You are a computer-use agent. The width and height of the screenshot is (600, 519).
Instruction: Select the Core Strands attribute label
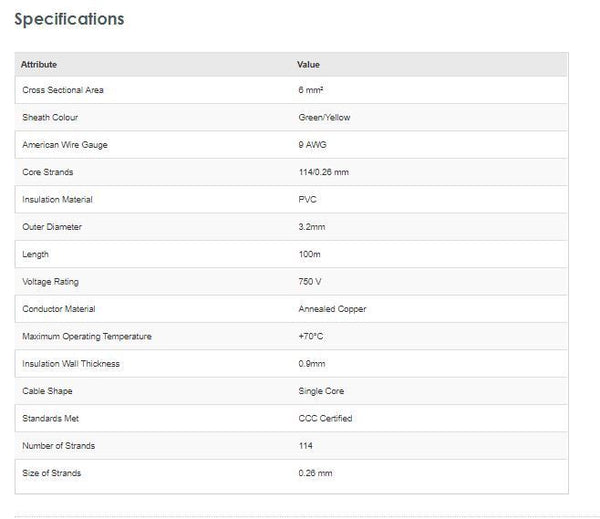click(47, 172)
